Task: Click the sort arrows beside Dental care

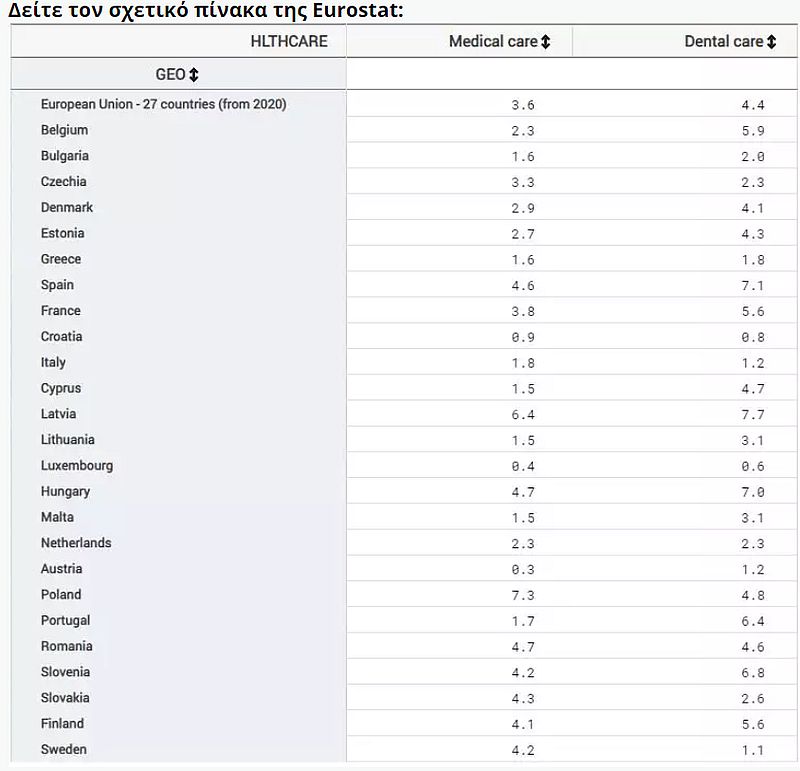Action: click(772, 42)
